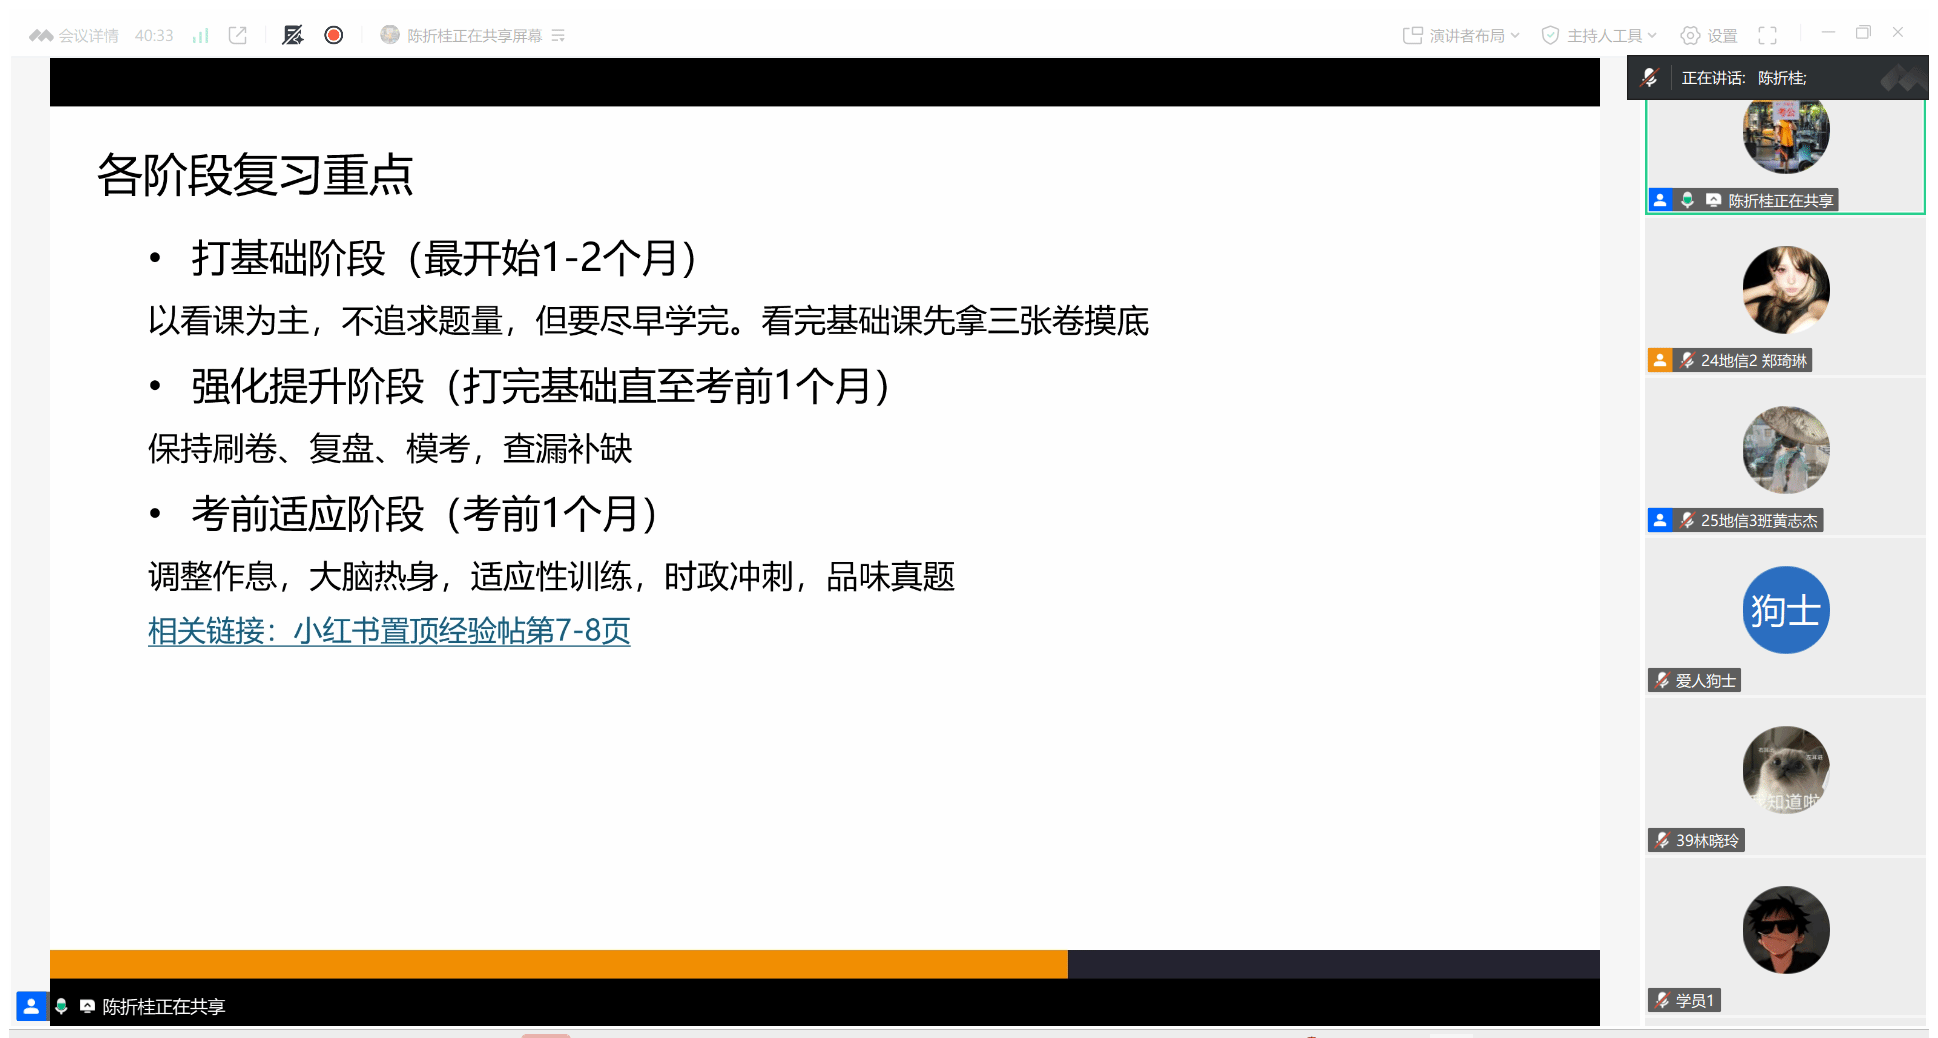Click the avatar of 学员1
This screenshot has width=1938, height=1038.
(1786, 930)
